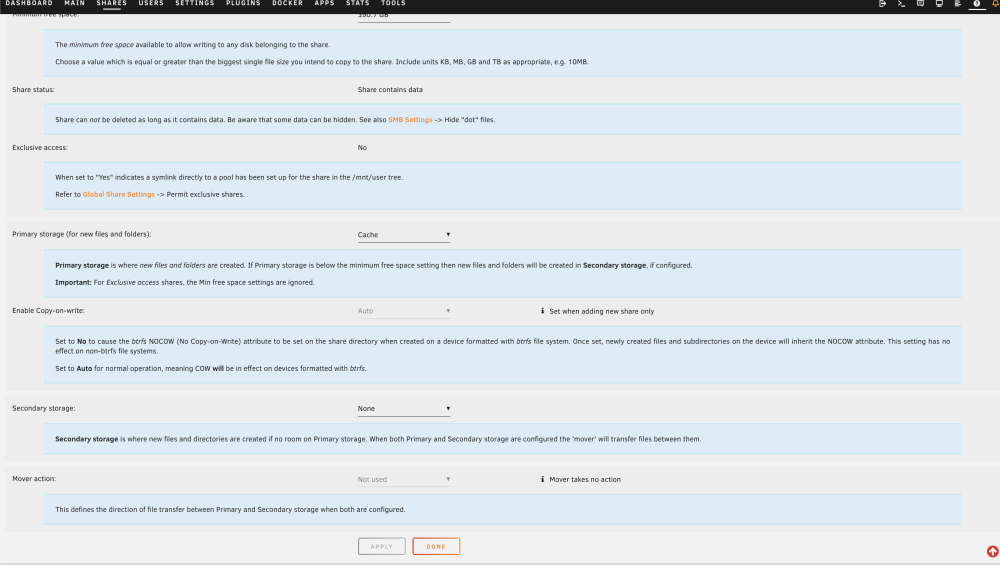Image resolution: width=1000 pixels, height=565 pixels.
Task: Click the Done button
Action: pyautogui.click(x=436, y=547)
